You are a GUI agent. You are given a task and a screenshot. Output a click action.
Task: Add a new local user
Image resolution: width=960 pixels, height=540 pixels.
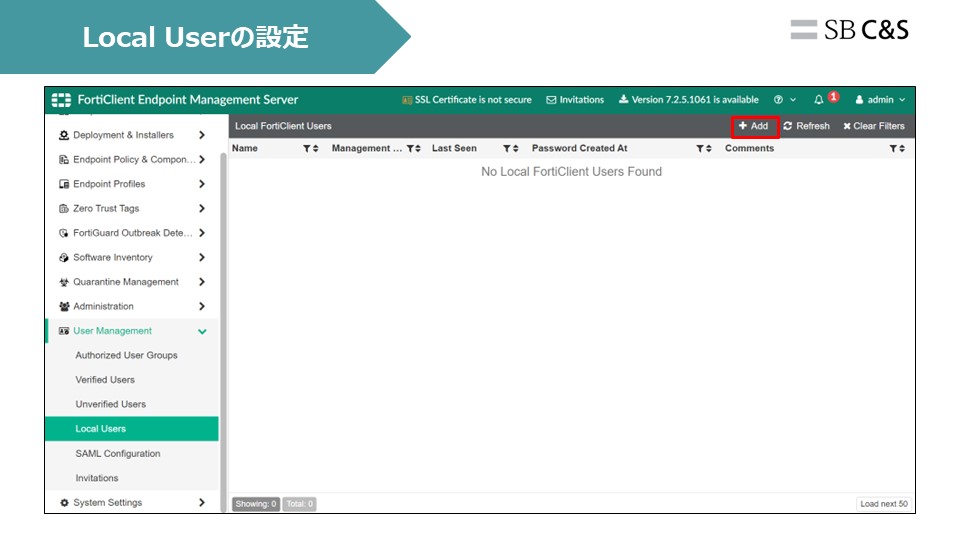tap(755, 126)
